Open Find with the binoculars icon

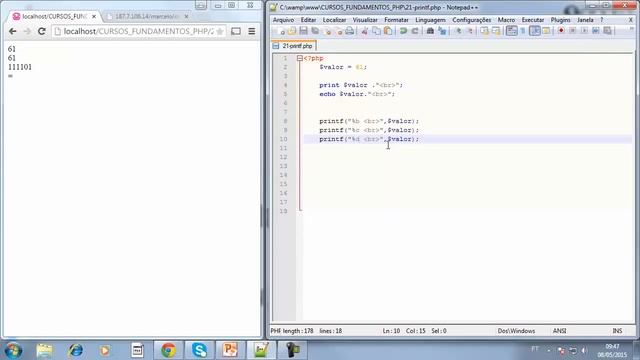(x=430, y=31)
